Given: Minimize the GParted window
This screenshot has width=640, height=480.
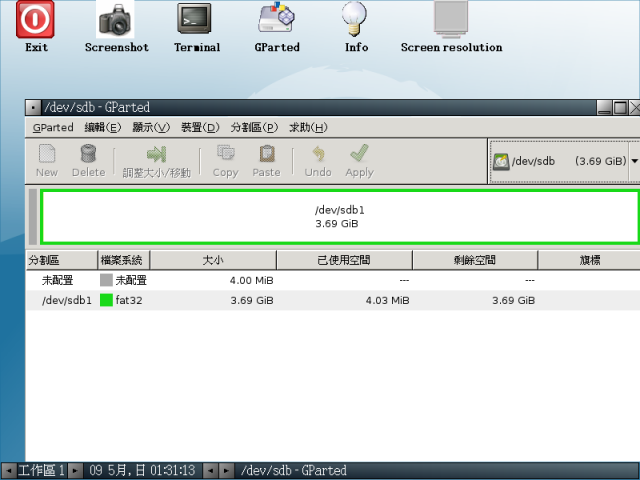Looking at the screenshot, I should (604, 108).
